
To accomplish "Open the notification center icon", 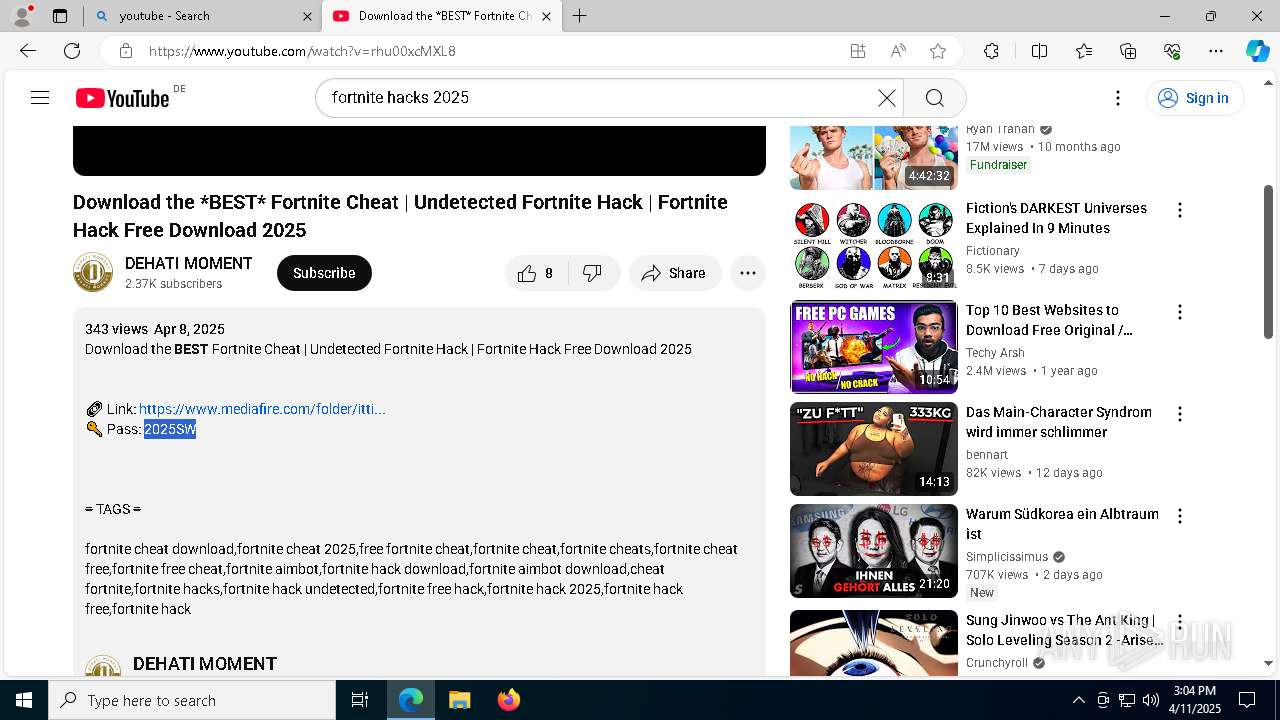I will click(1247, 700).
